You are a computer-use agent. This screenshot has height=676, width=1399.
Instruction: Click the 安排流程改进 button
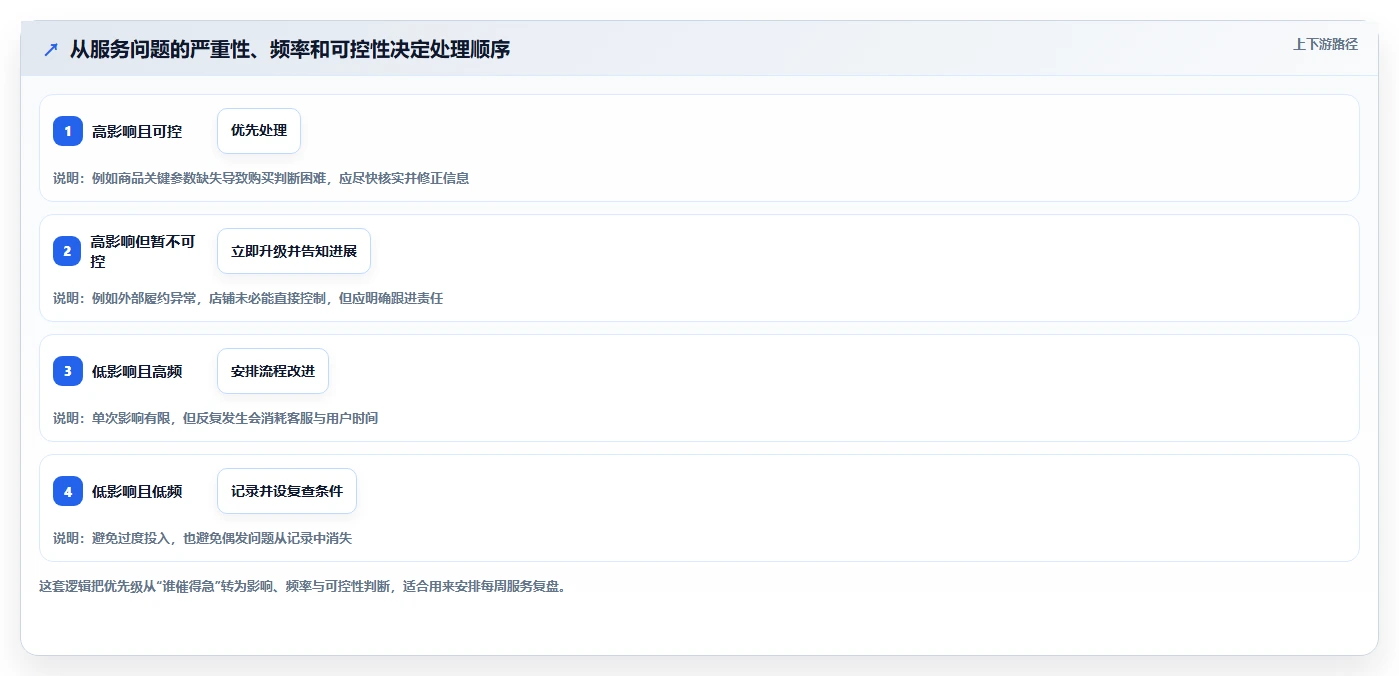(273, 371)
